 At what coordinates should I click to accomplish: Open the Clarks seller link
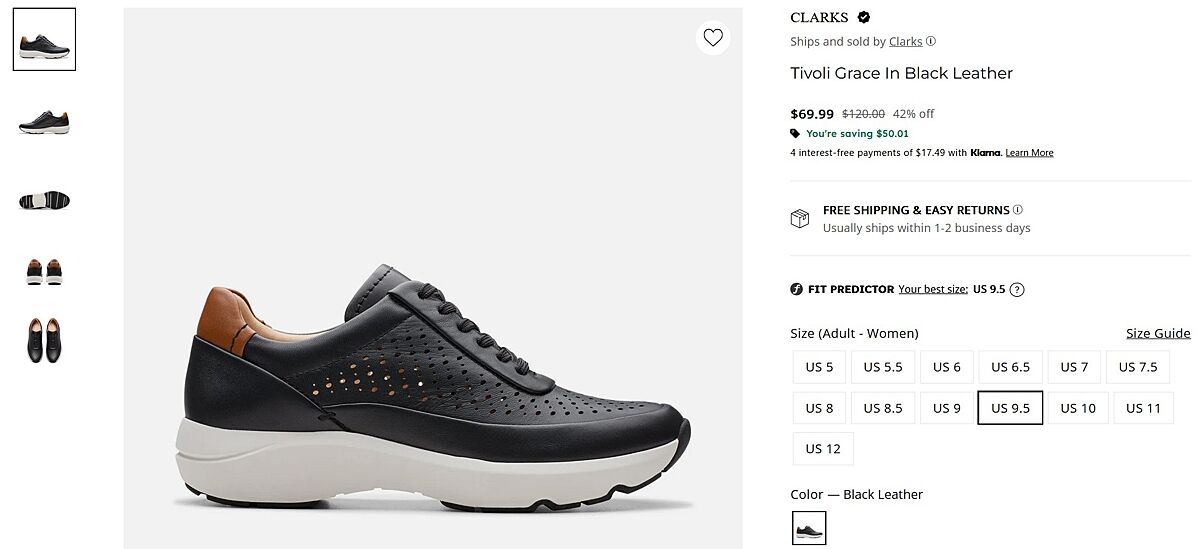(x=905, y=42)
